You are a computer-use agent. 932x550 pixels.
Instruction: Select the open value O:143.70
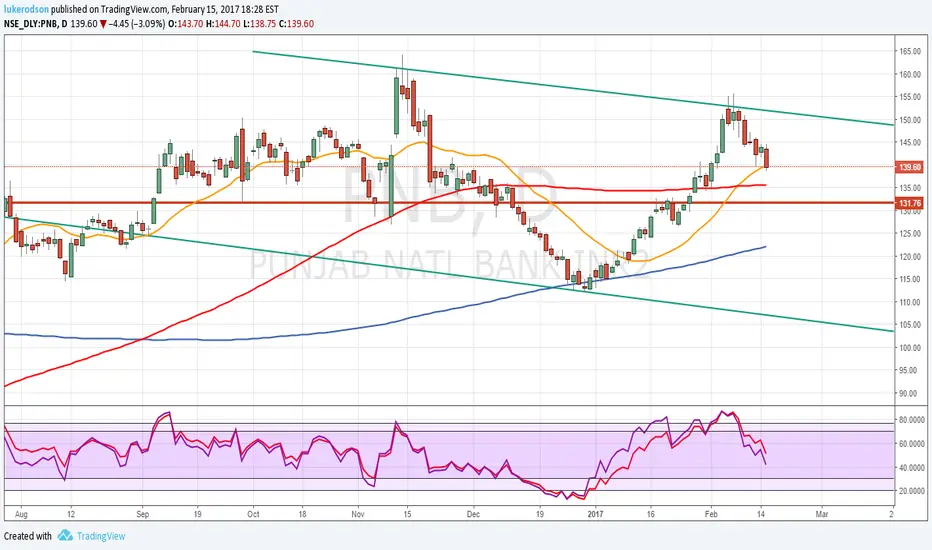185,24
